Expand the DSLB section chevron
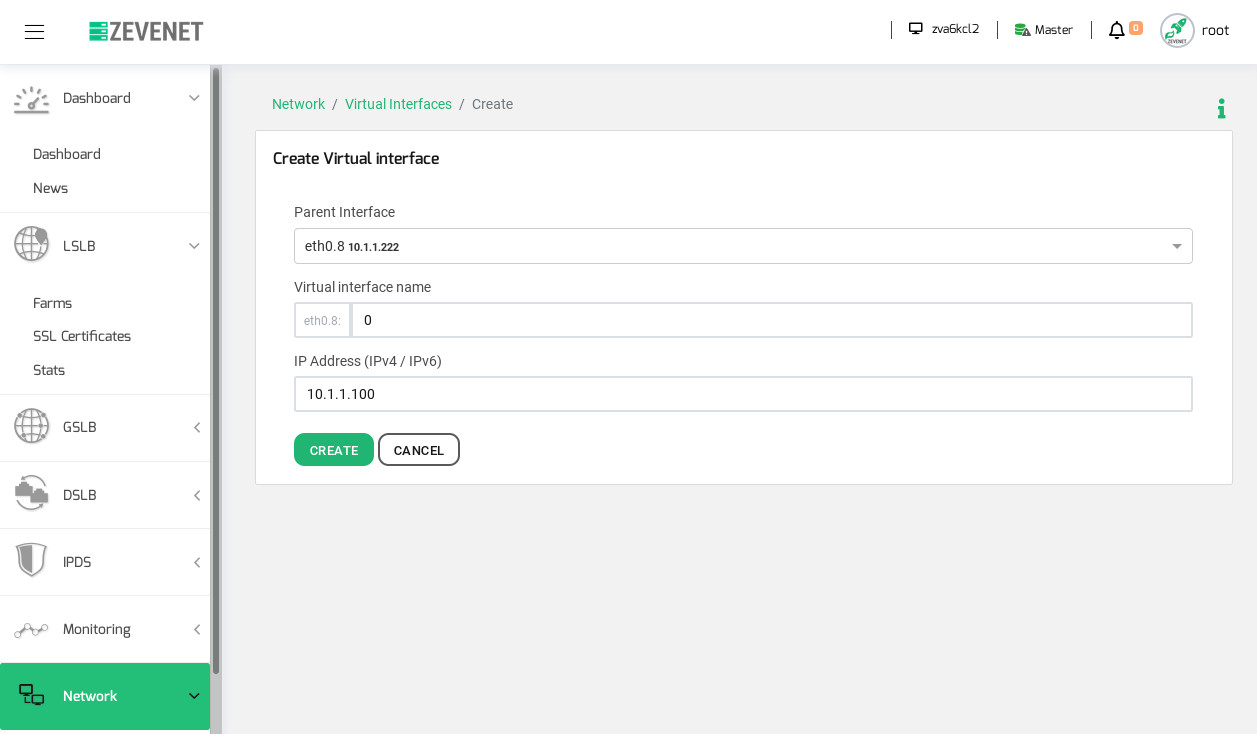Viewport: 1257px width, 734px height. coord(197,495)
